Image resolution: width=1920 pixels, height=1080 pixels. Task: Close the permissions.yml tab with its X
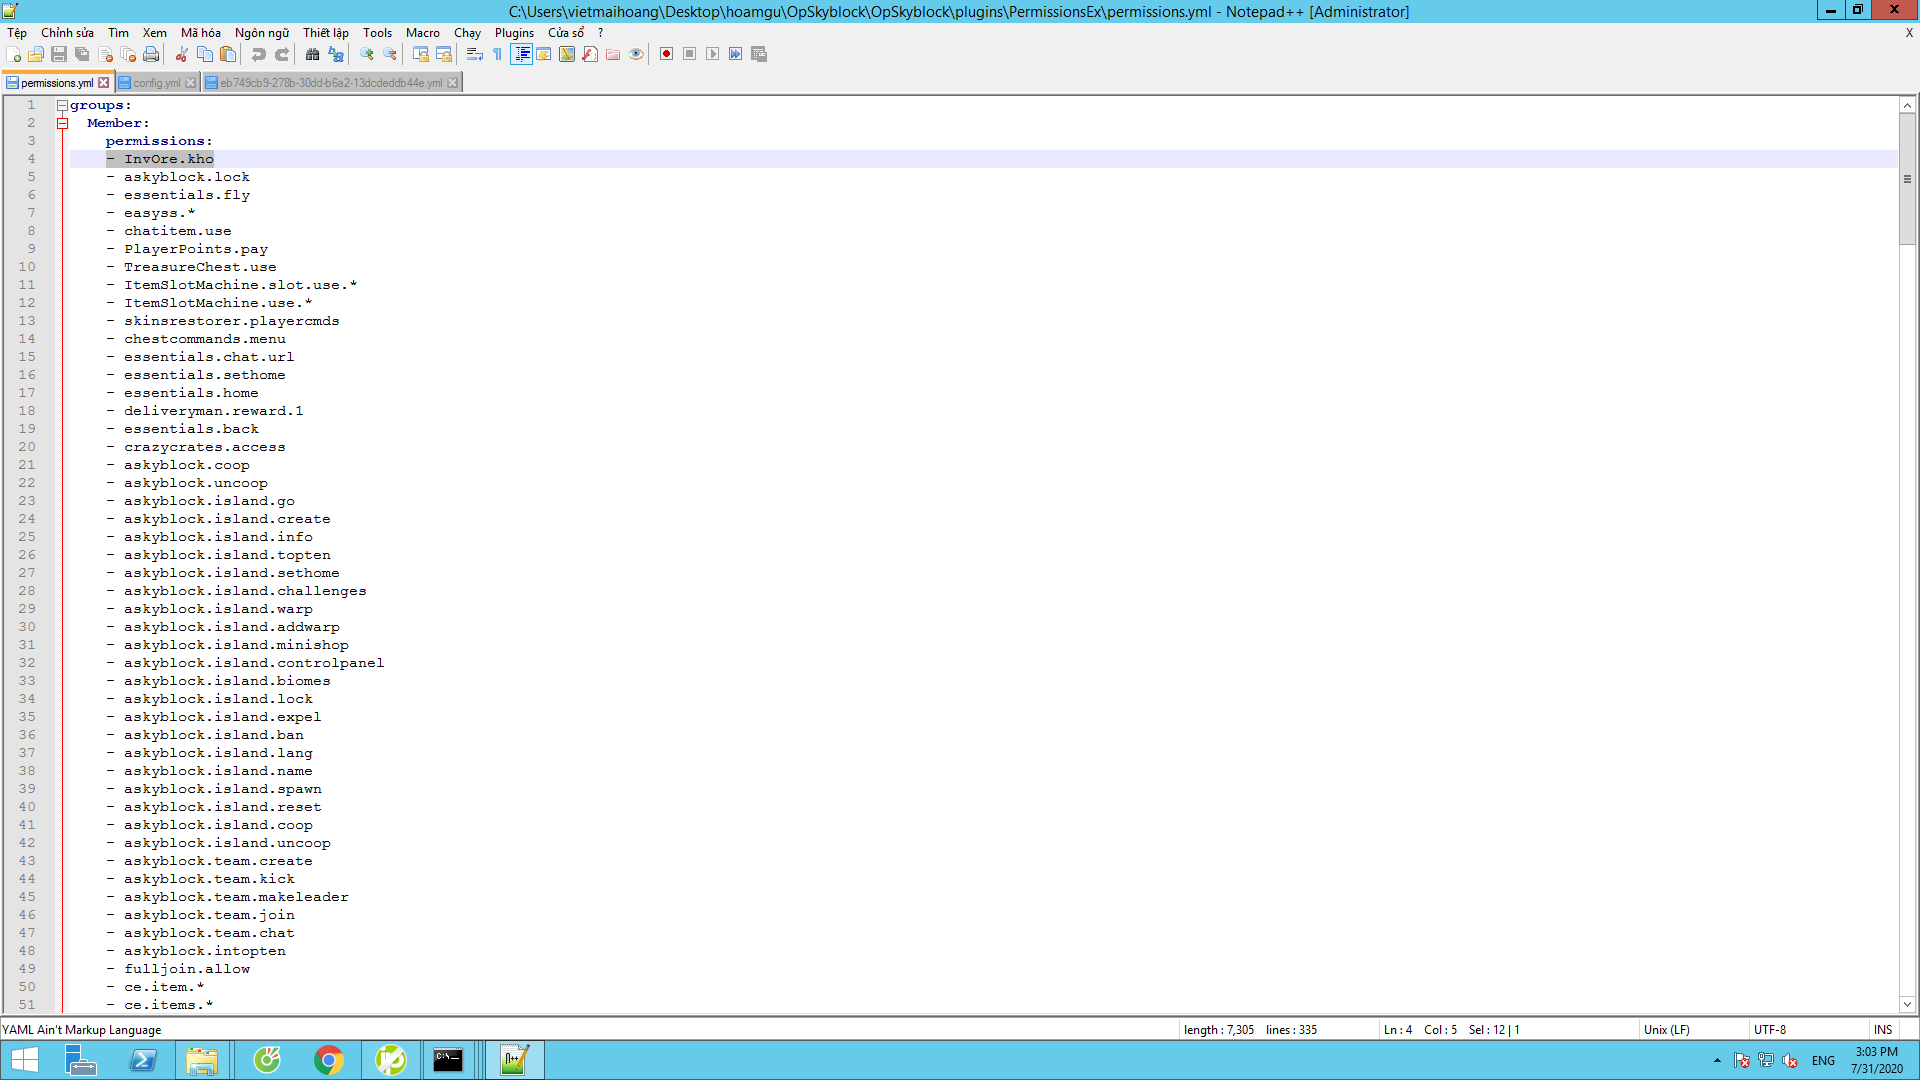(x=103, y=83)
